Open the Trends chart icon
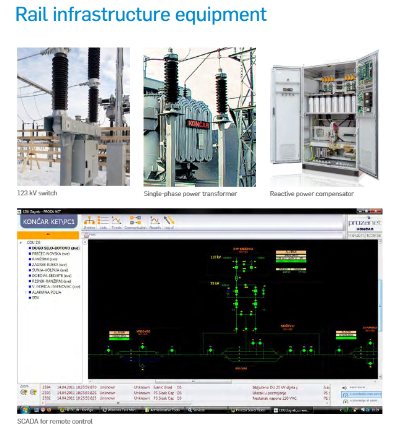Screen dimensions: 397x429 (x=116, y=222)
